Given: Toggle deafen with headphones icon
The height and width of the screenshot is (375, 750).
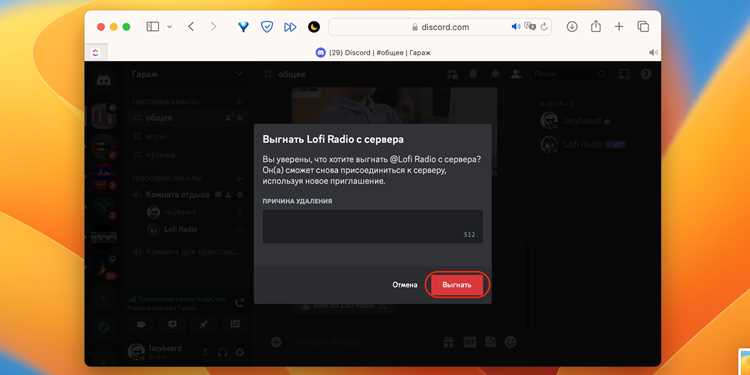Looking at the screenshot, I should coord(222,352).
